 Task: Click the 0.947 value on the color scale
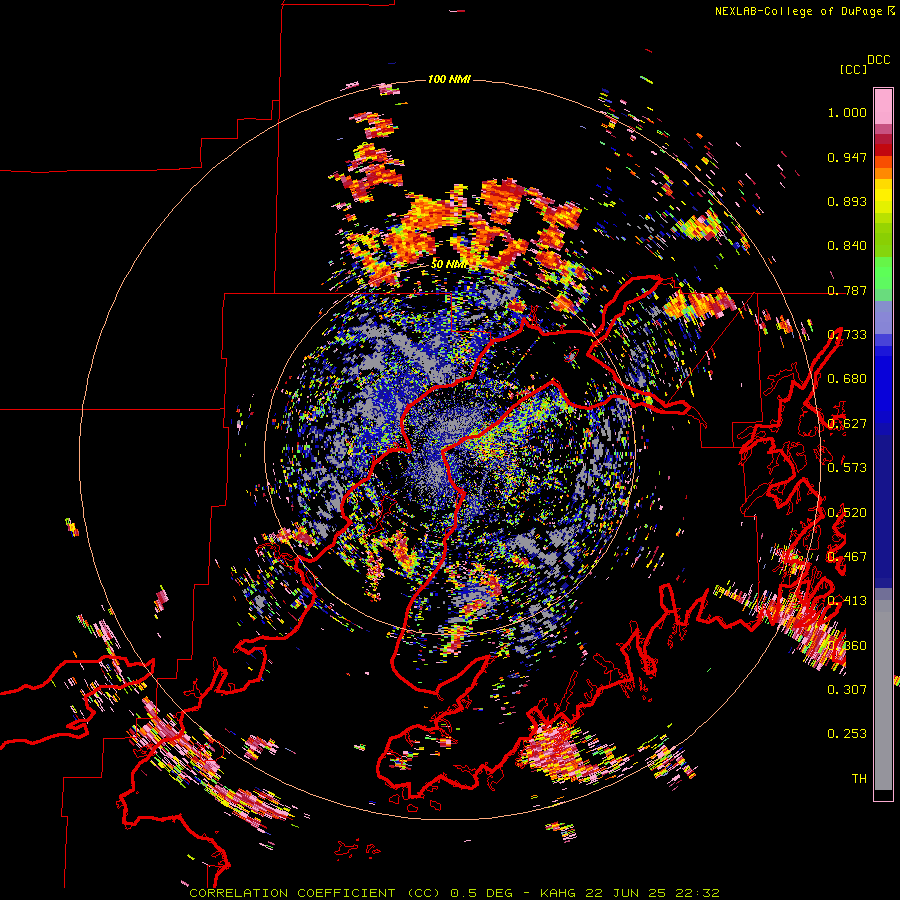(x=847, y=157)
